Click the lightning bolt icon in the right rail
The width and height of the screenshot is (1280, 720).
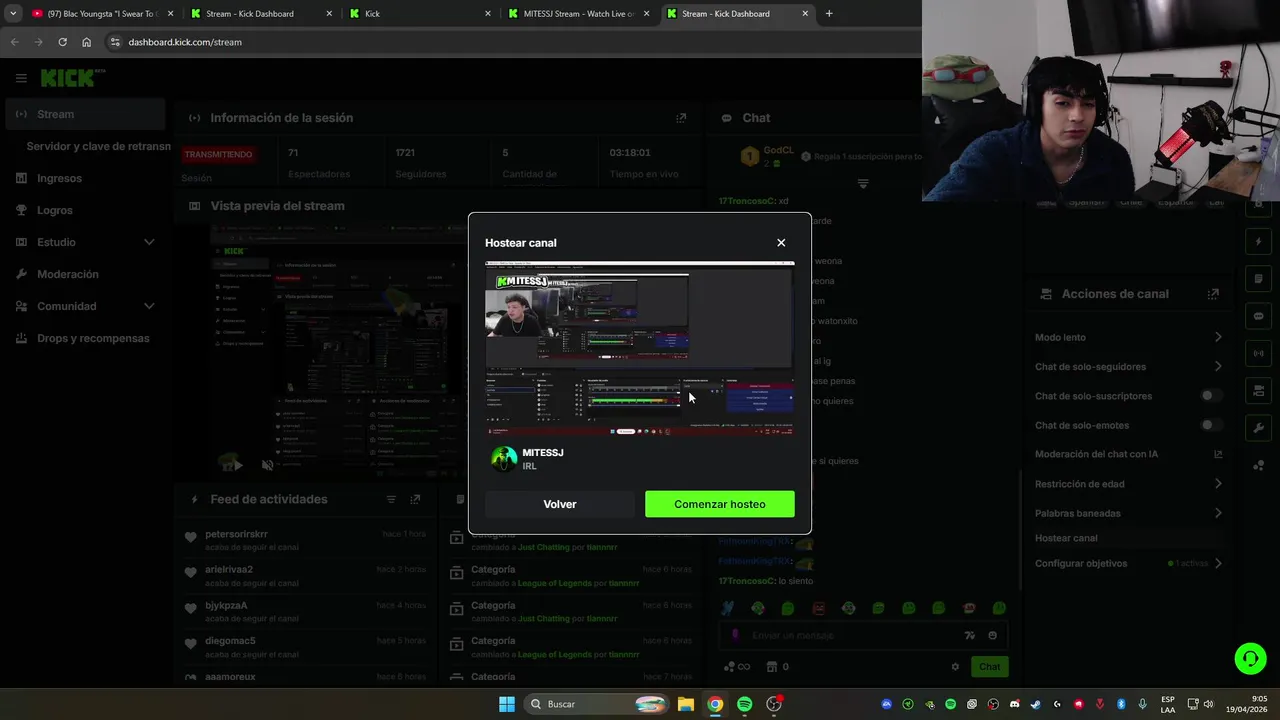point(1259,242)
